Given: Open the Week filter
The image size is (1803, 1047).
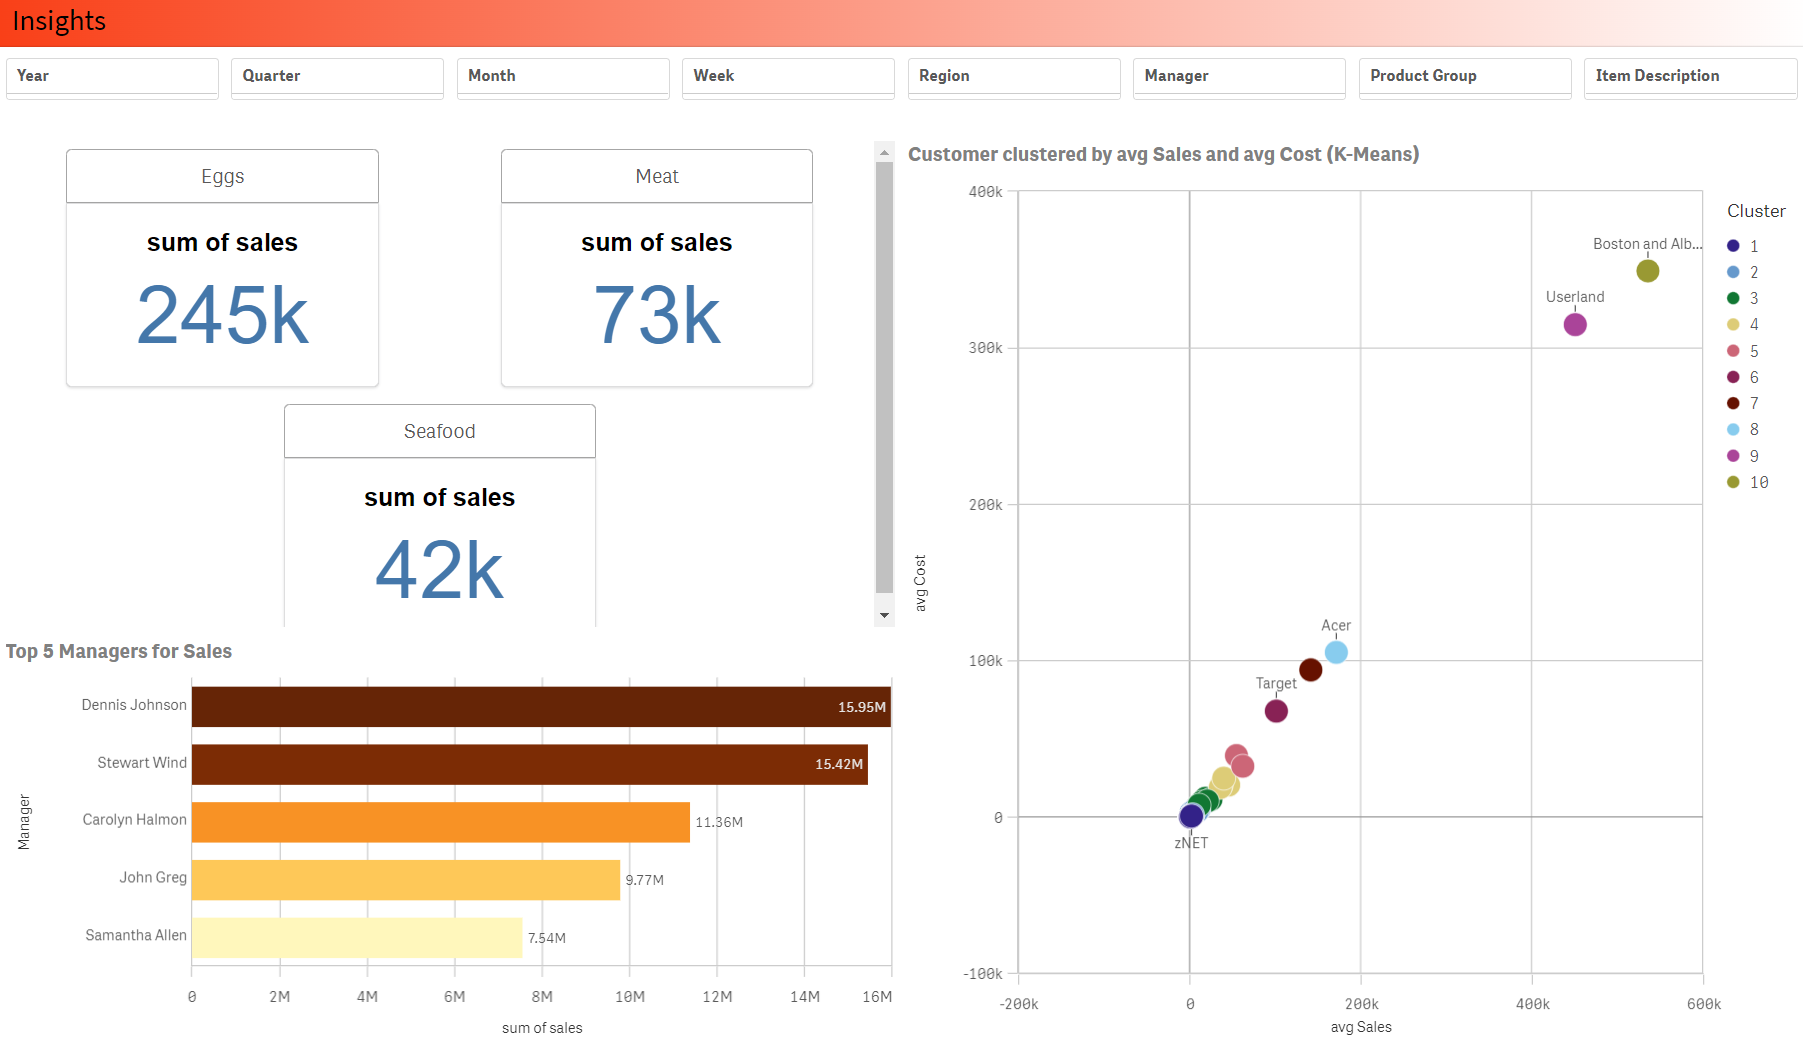Looking at the screenshot, I should [x=787, y=76].
